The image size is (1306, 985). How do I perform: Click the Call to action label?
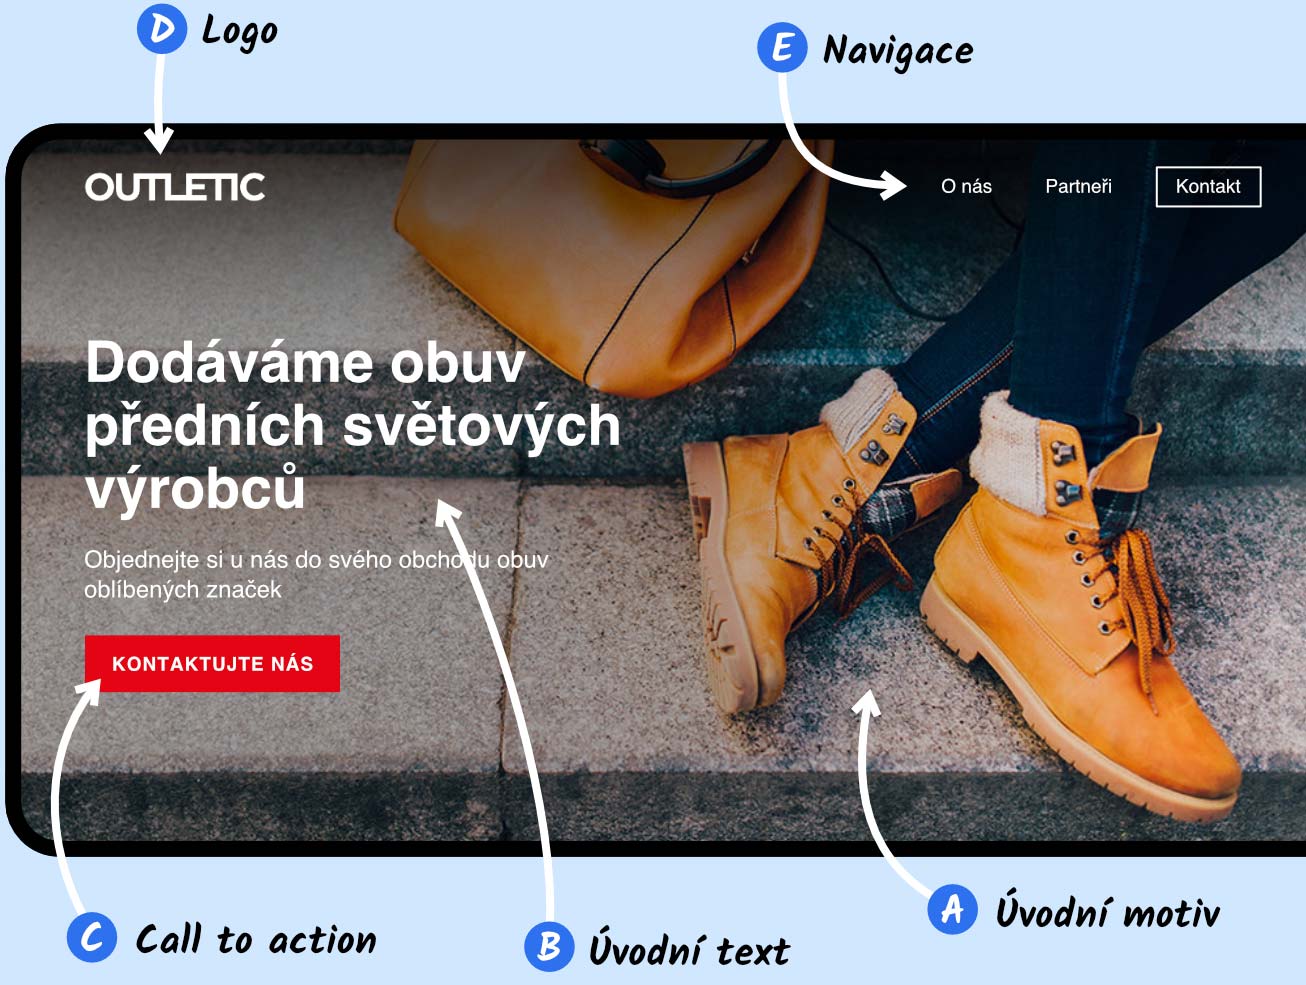256,939
